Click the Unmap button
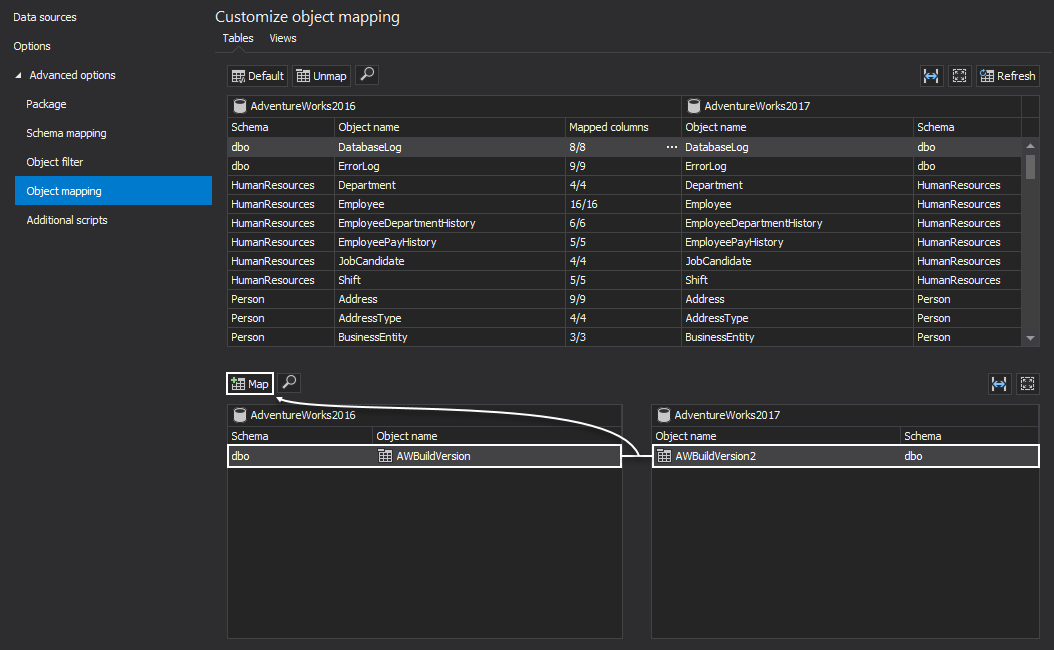The image size is (1054, 650). click(x=321, y=76)
